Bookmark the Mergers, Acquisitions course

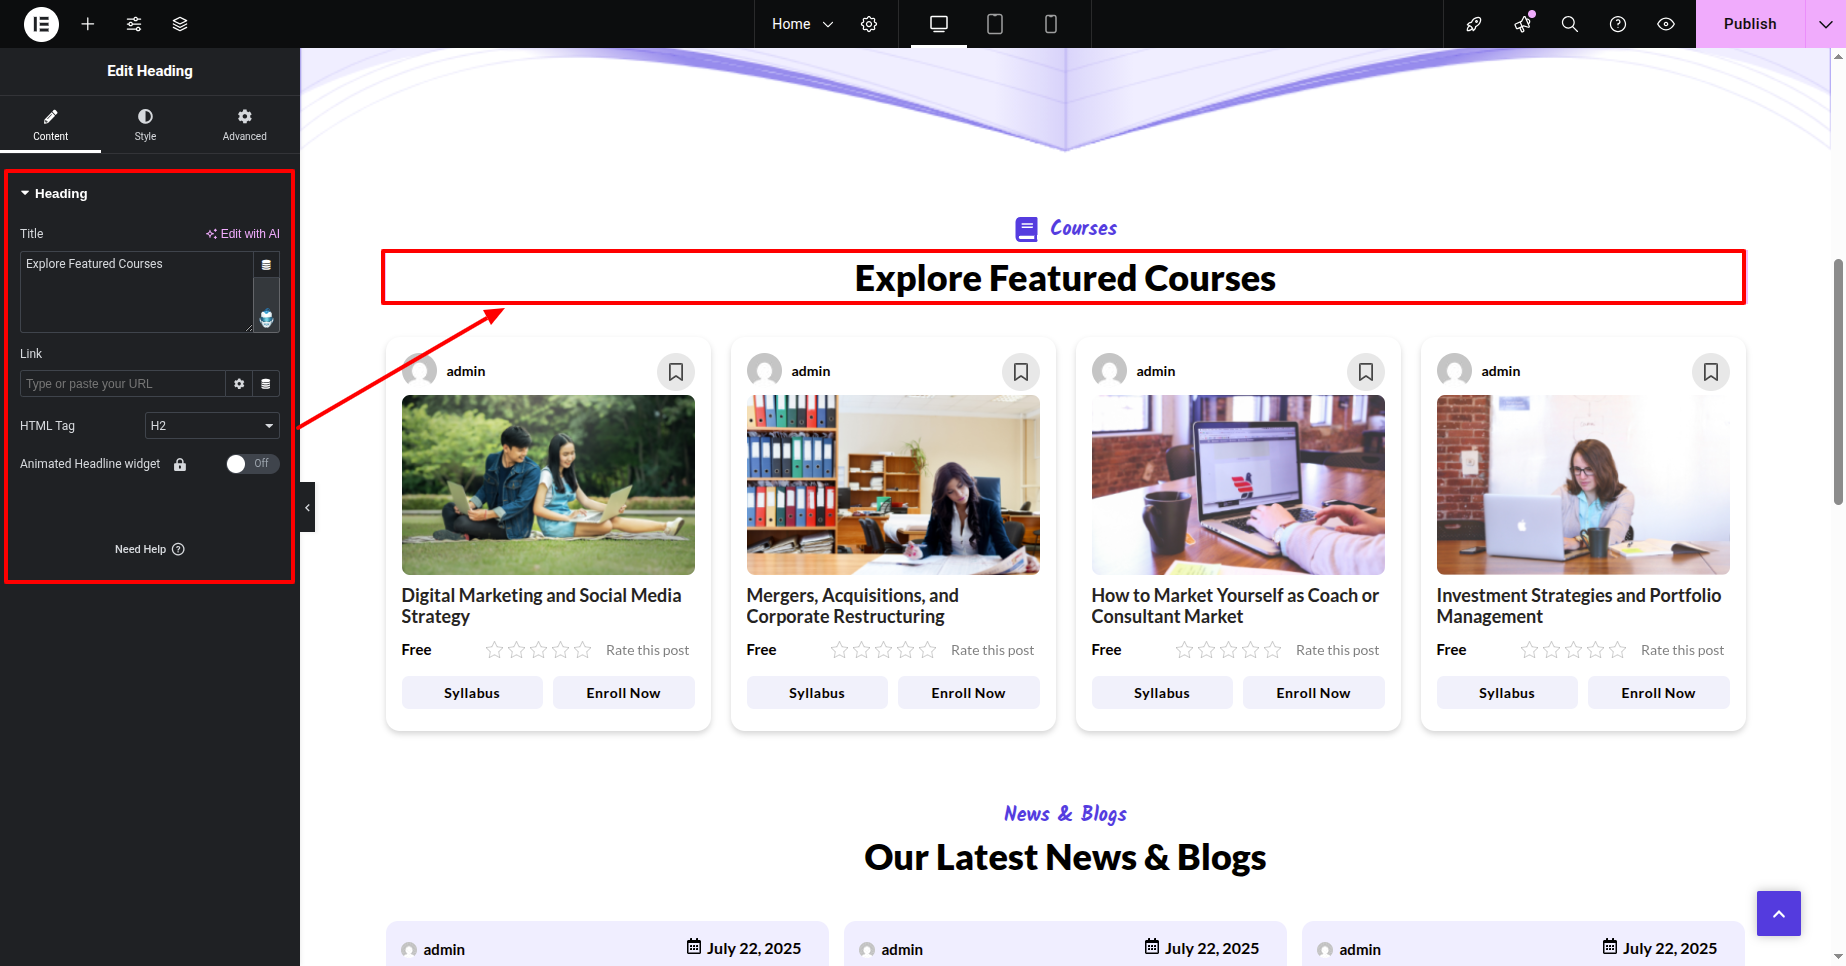click(x=1021, y=372)
